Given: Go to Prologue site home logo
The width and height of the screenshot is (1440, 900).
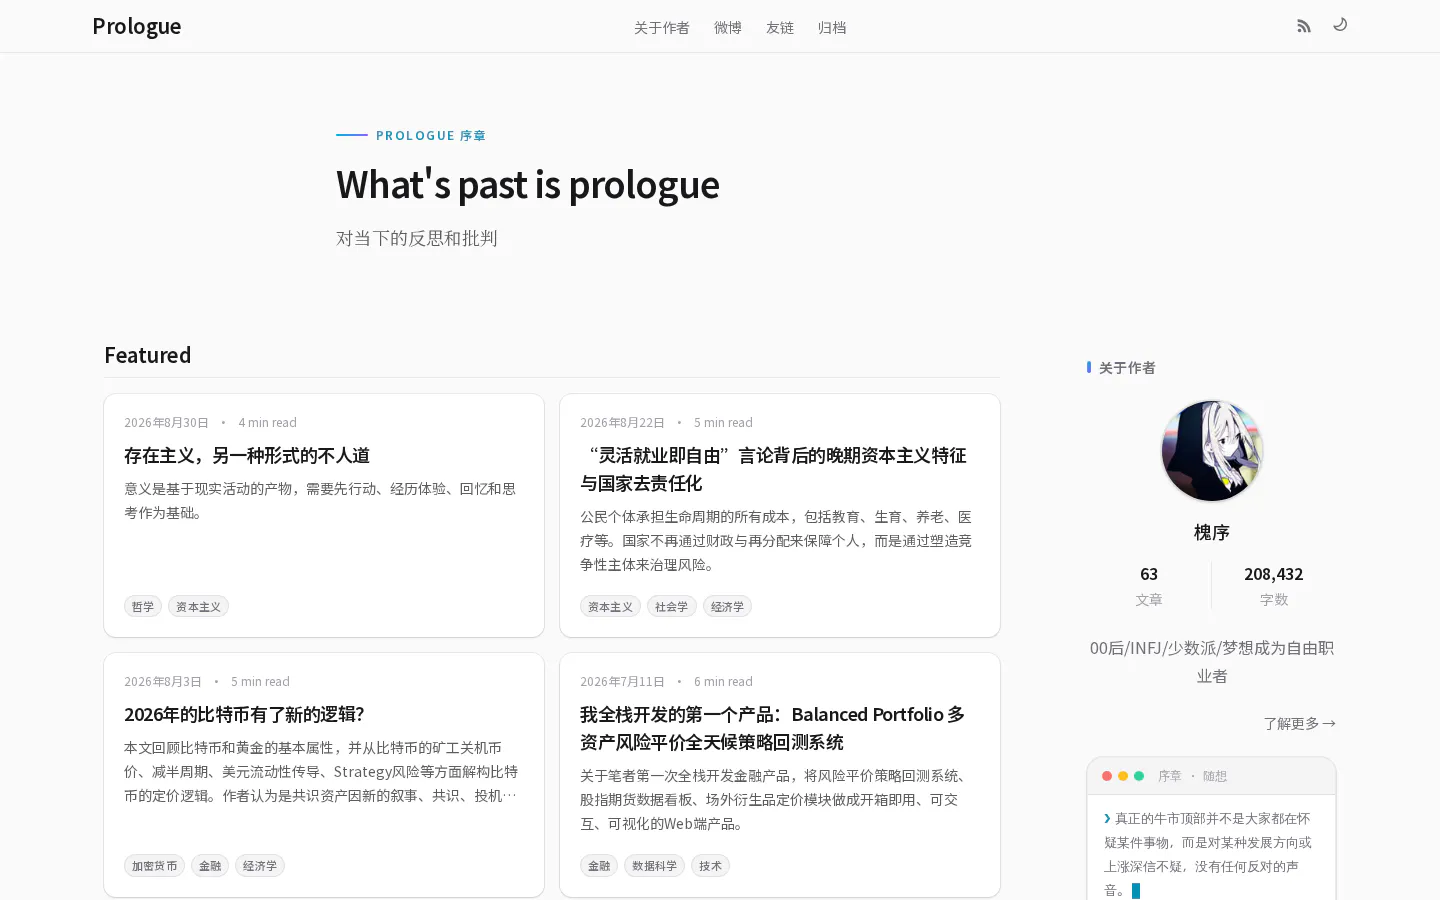Looking at the screenshot, I should [137, 26].
